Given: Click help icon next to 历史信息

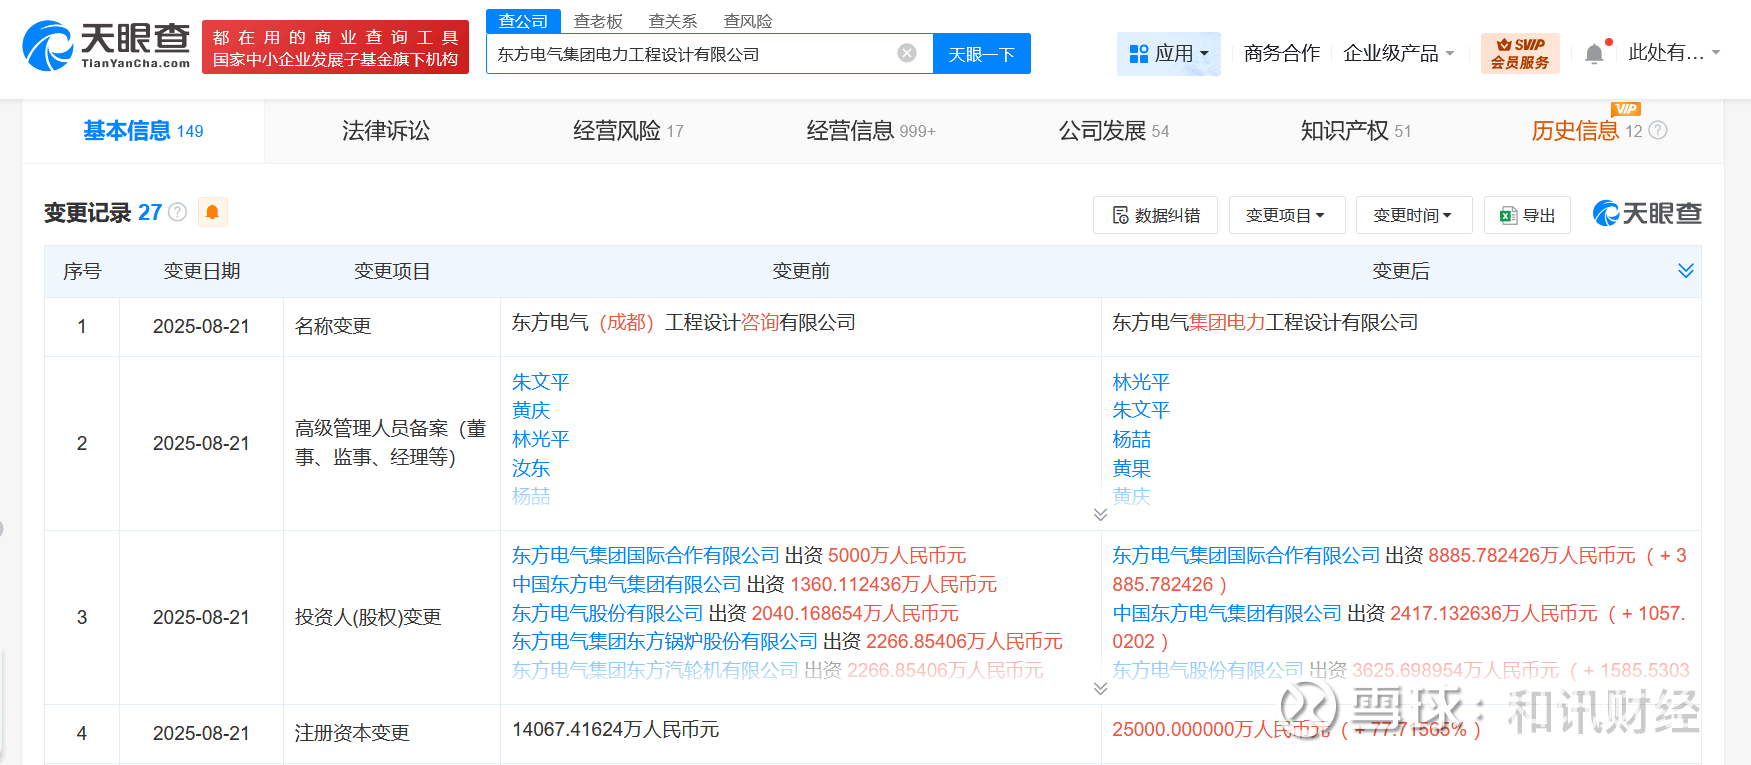Looking at the screenshot, I should click(1658, 131).
